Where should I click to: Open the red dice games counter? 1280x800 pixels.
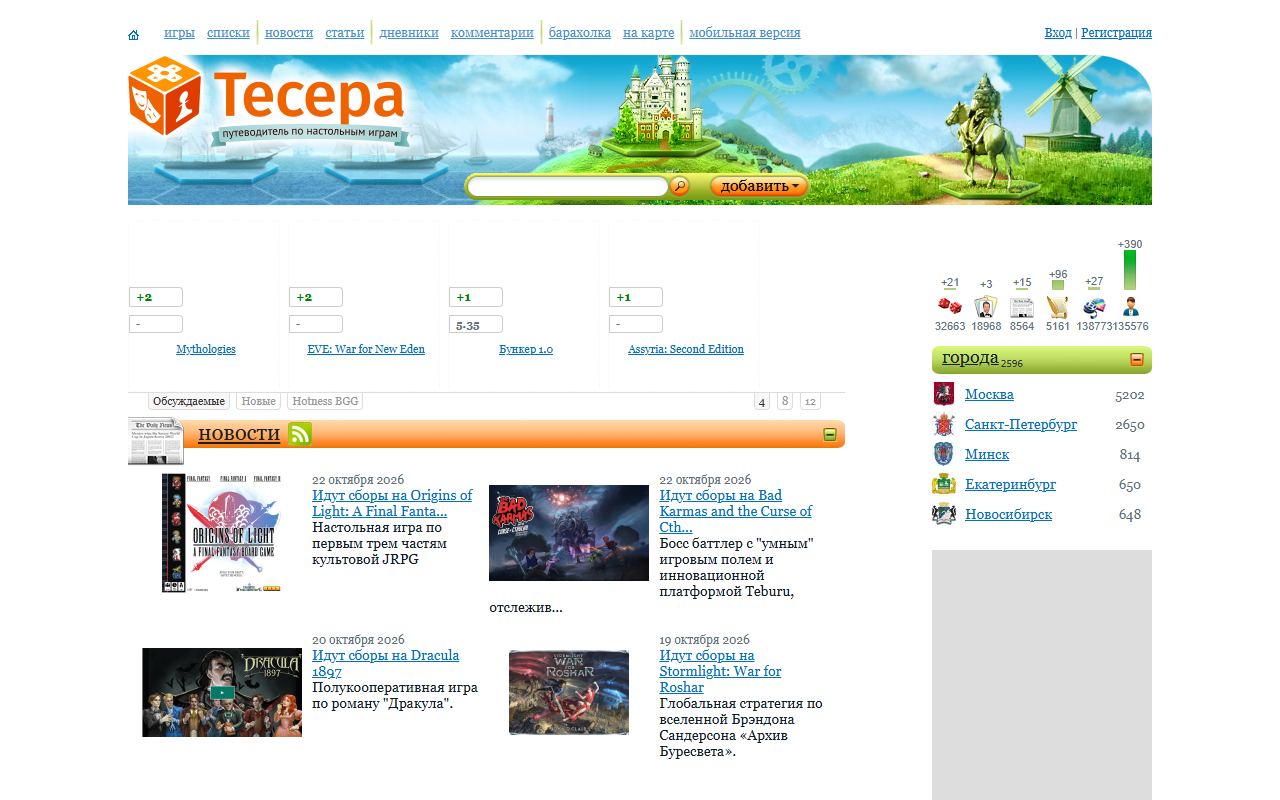pos(950,307)
